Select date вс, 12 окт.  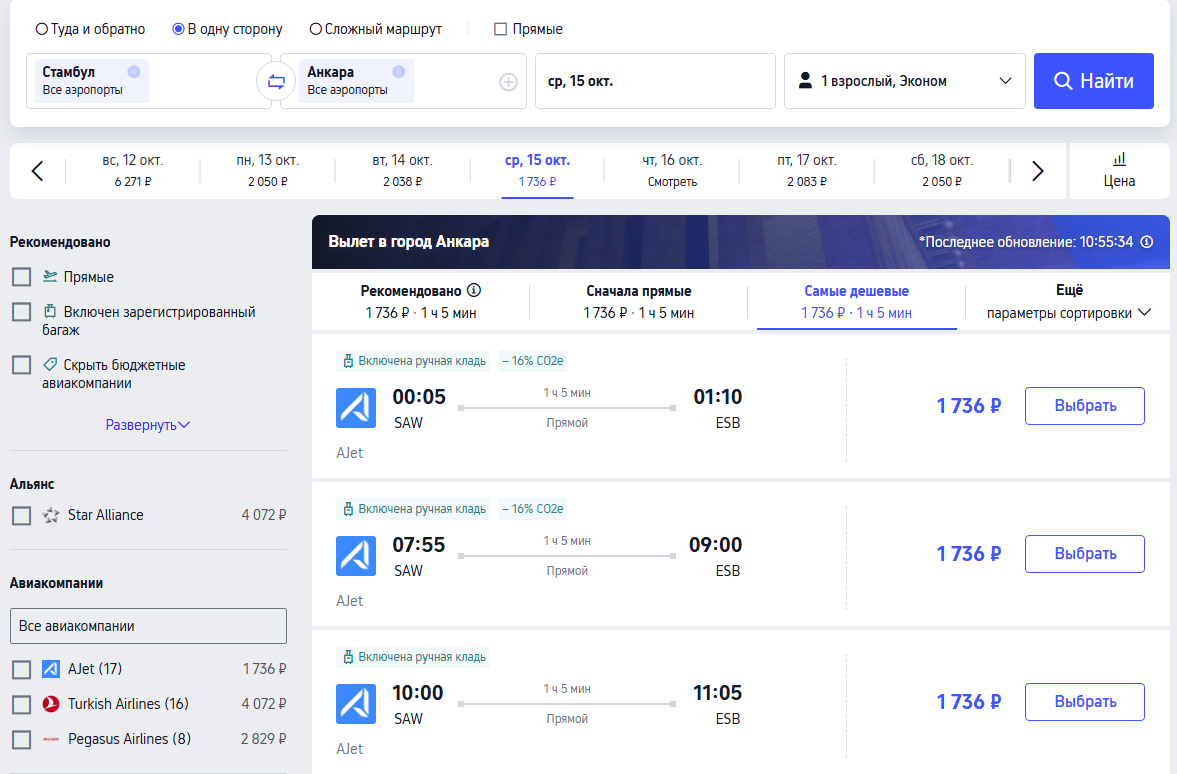click(x=133, y=170)
